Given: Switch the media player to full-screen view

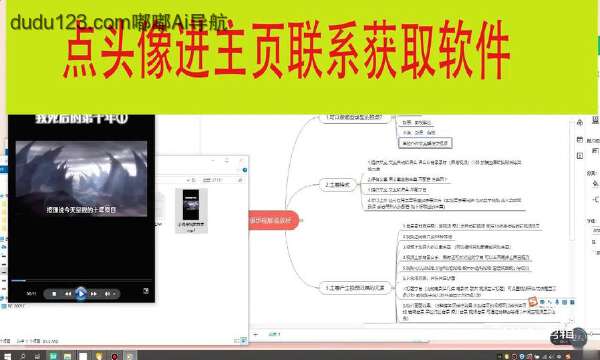Looking at the screenshot, I should [146, 291].
